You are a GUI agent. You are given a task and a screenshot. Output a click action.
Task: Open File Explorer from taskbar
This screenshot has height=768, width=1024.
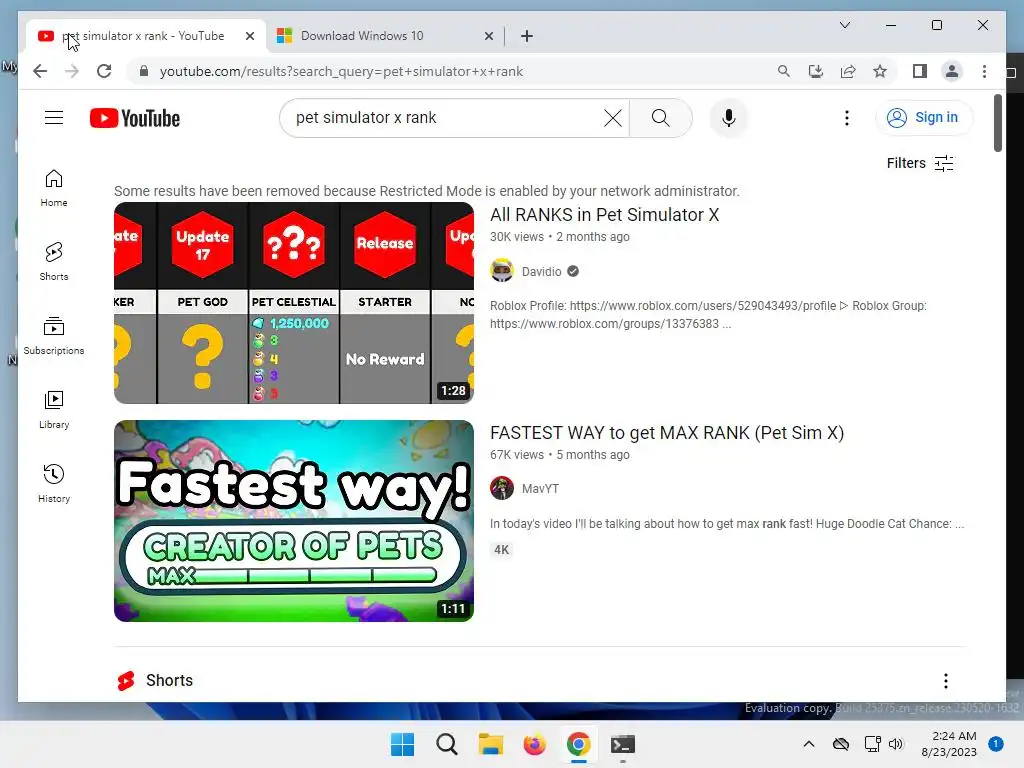490,744
